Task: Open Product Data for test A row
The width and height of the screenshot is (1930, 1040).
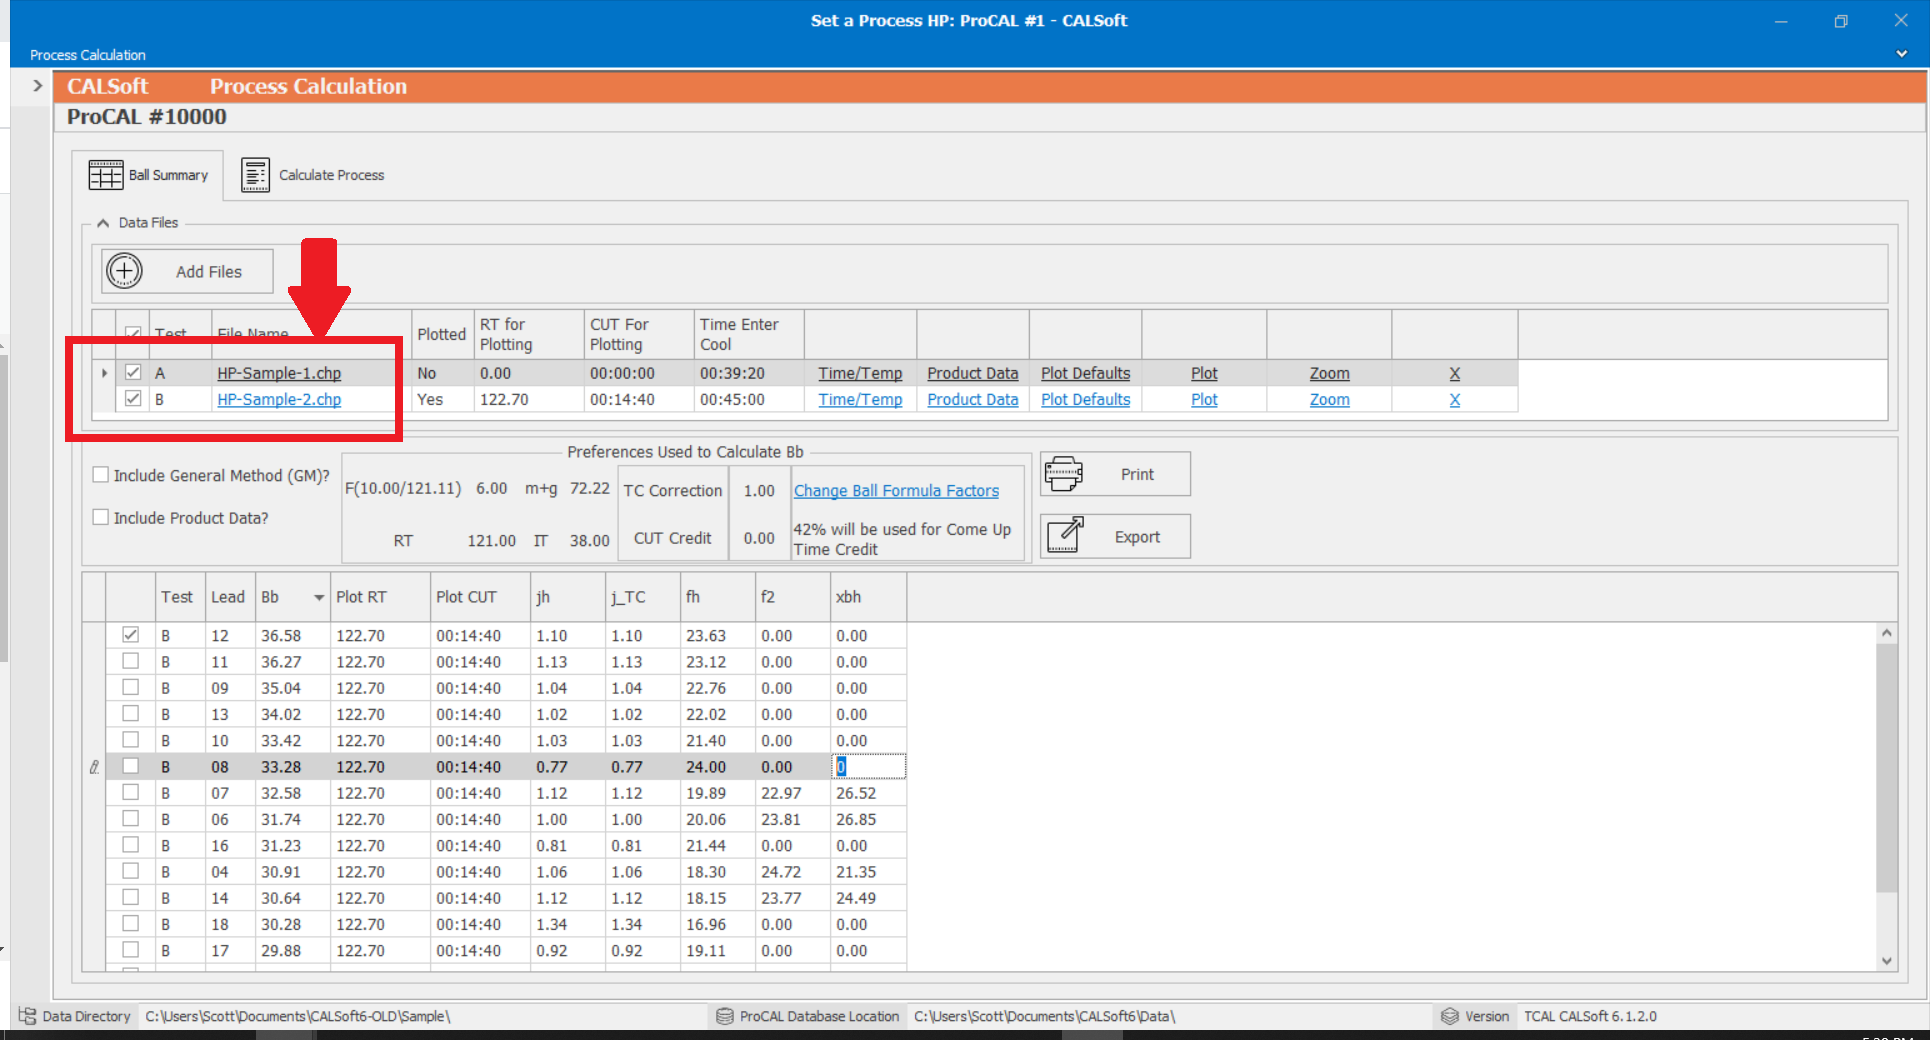Action: [972, 373]
